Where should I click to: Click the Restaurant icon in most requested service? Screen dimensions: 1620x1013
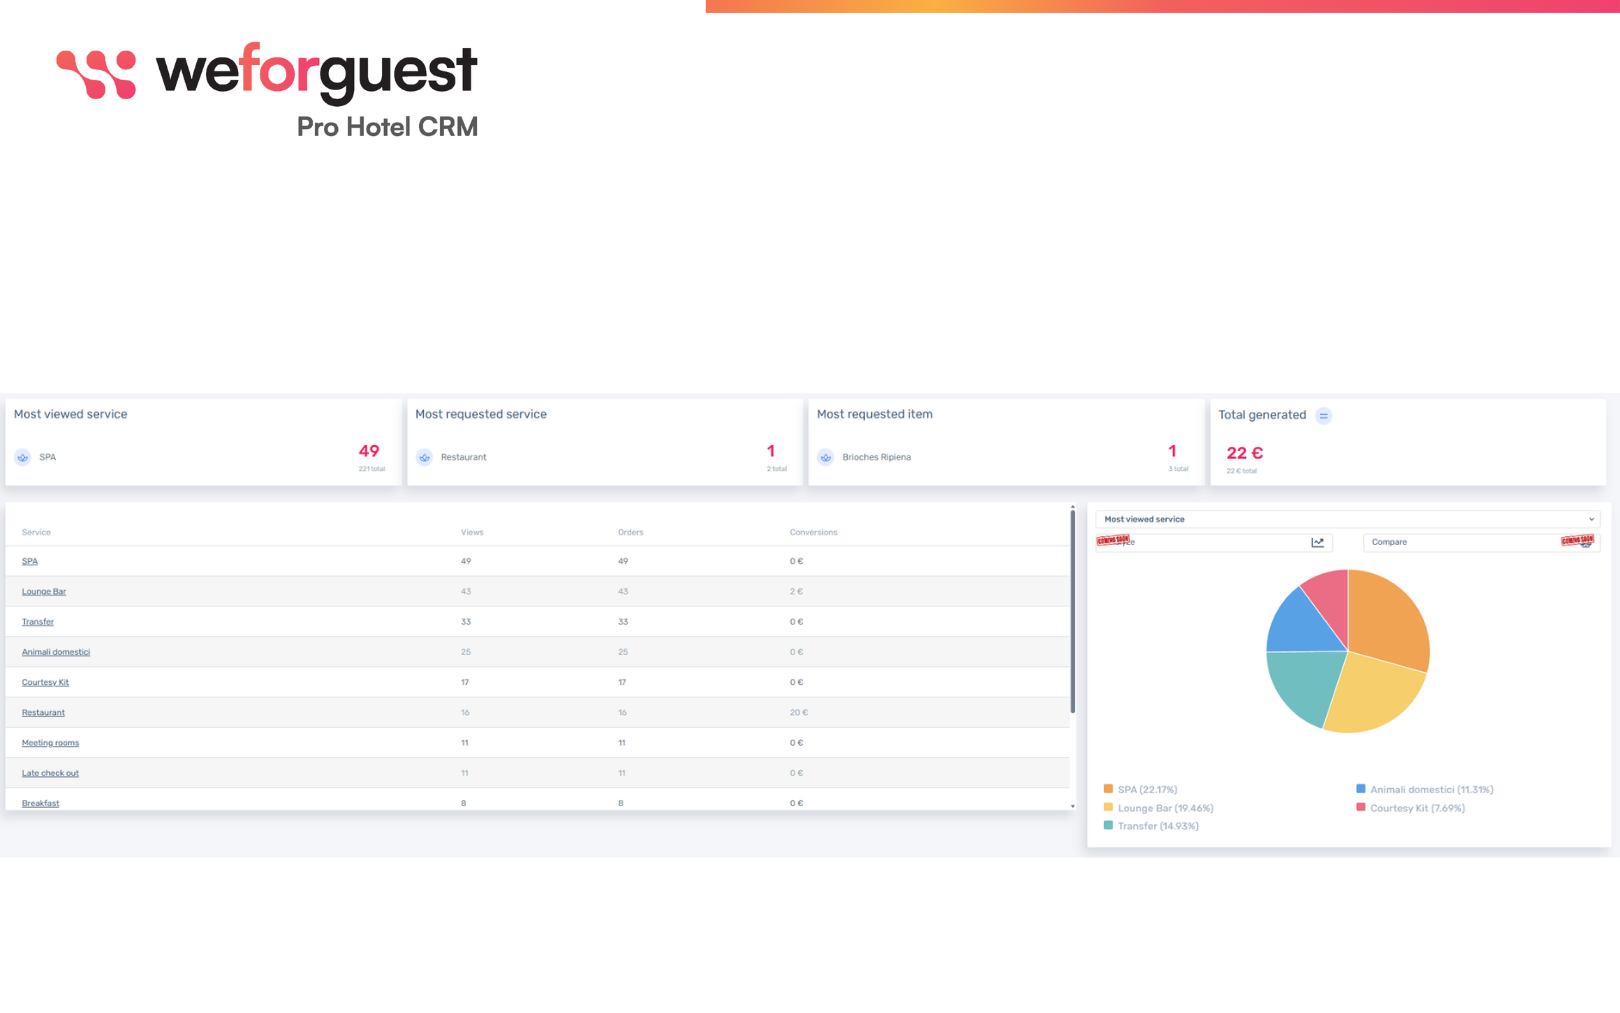tap(425, 457)
